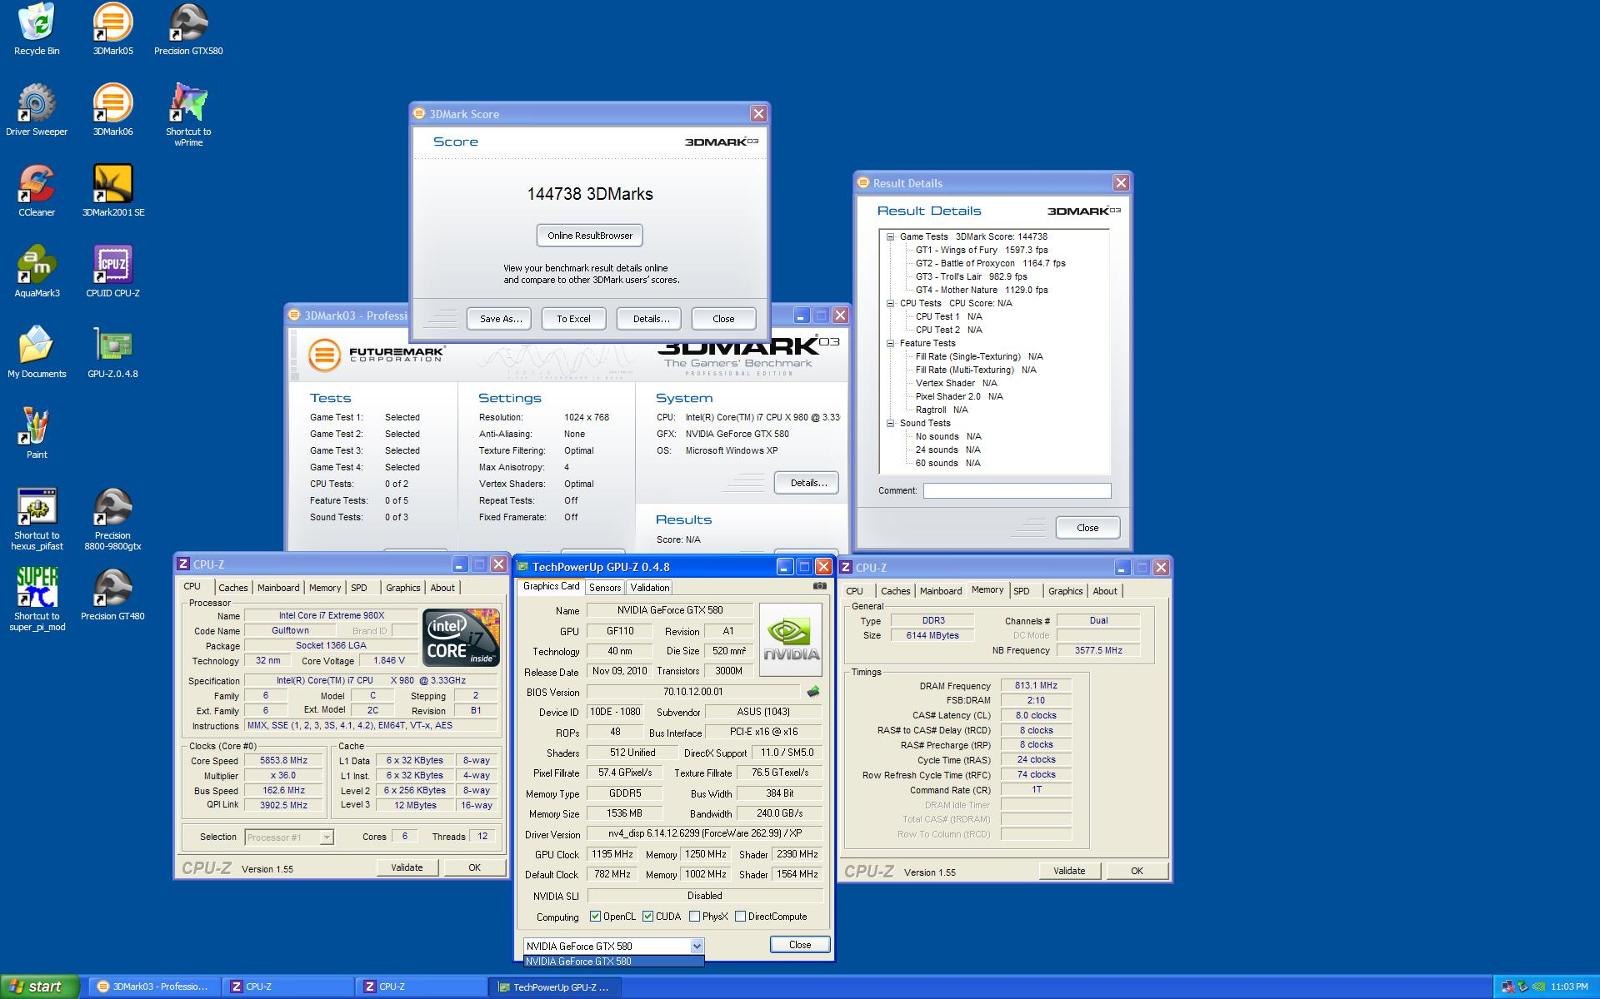The image size is (1600, 999).
Task: Open the Recycle Bin desktop icon
Action: [36, 30]
